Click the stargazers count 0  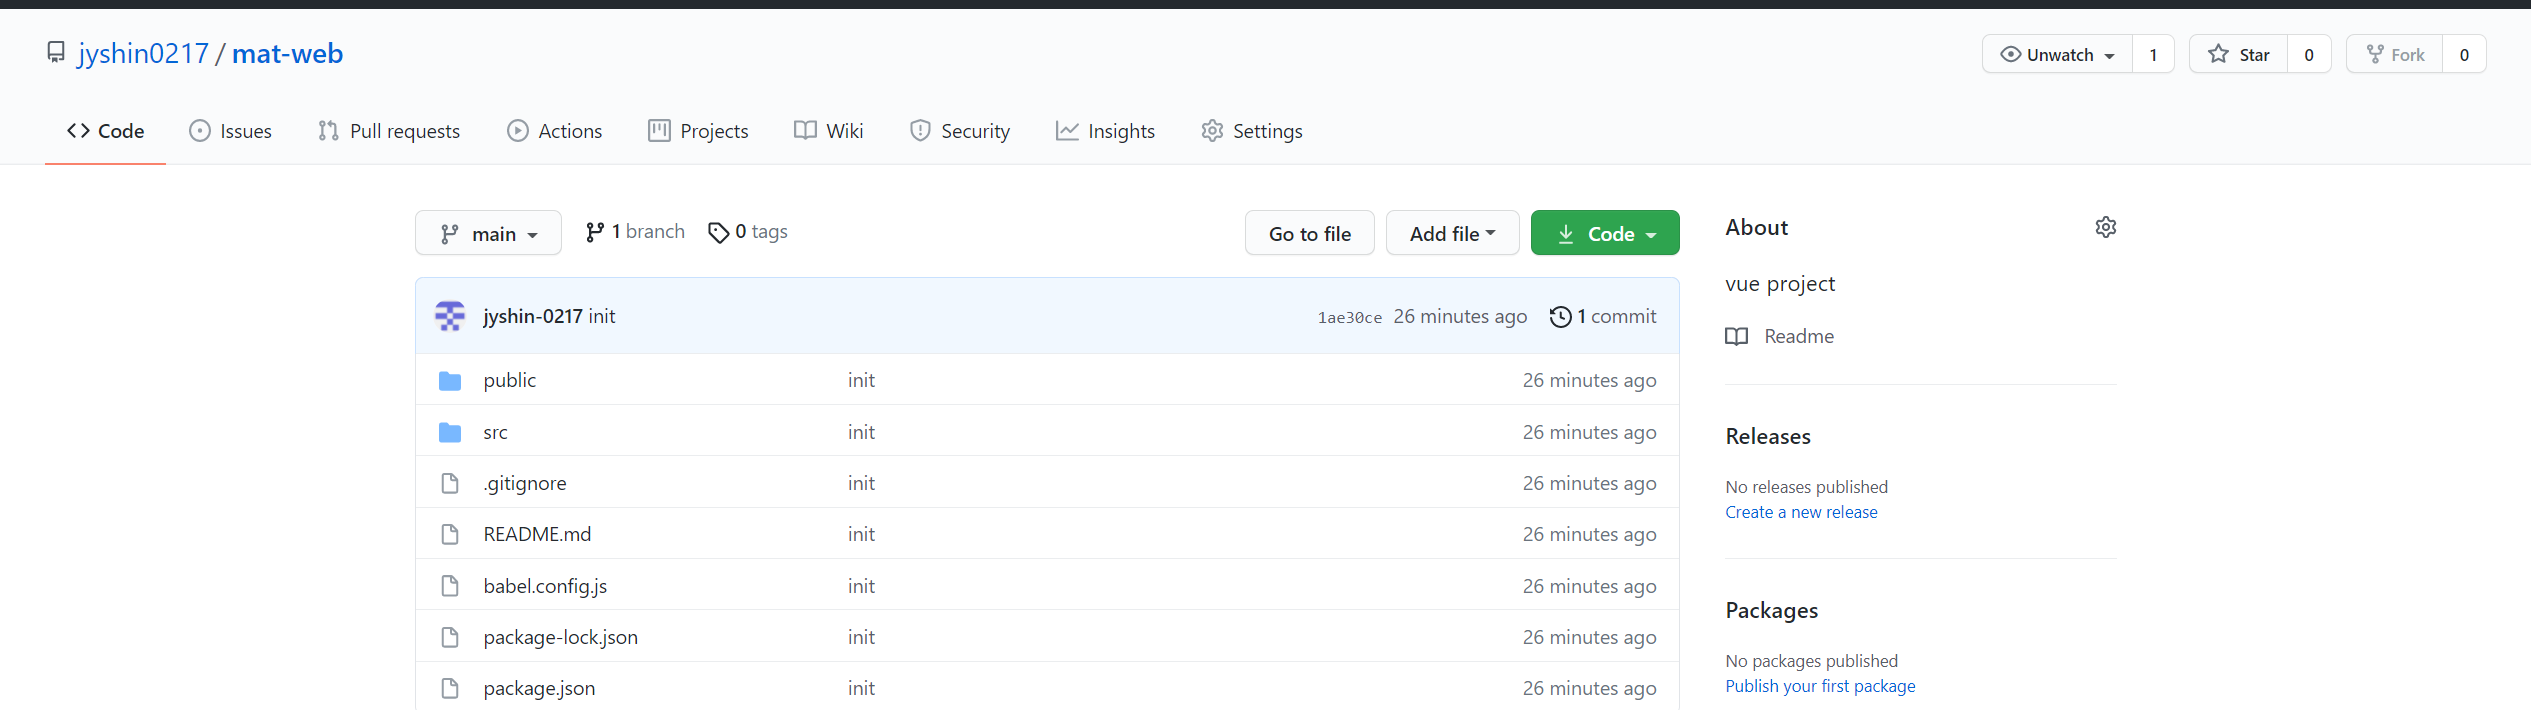(2309, 54)
